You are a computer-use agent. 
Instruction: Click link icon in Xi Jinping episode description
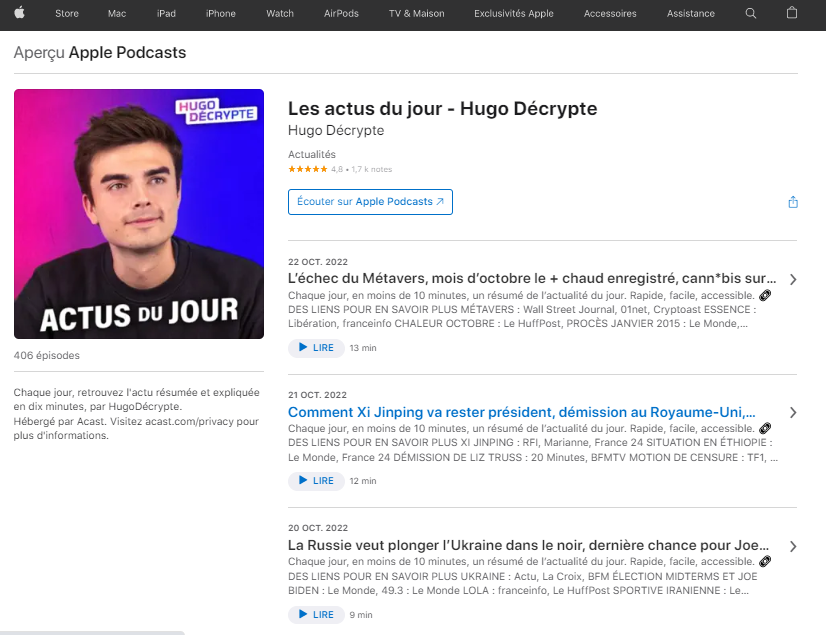[x=765, y=428]
